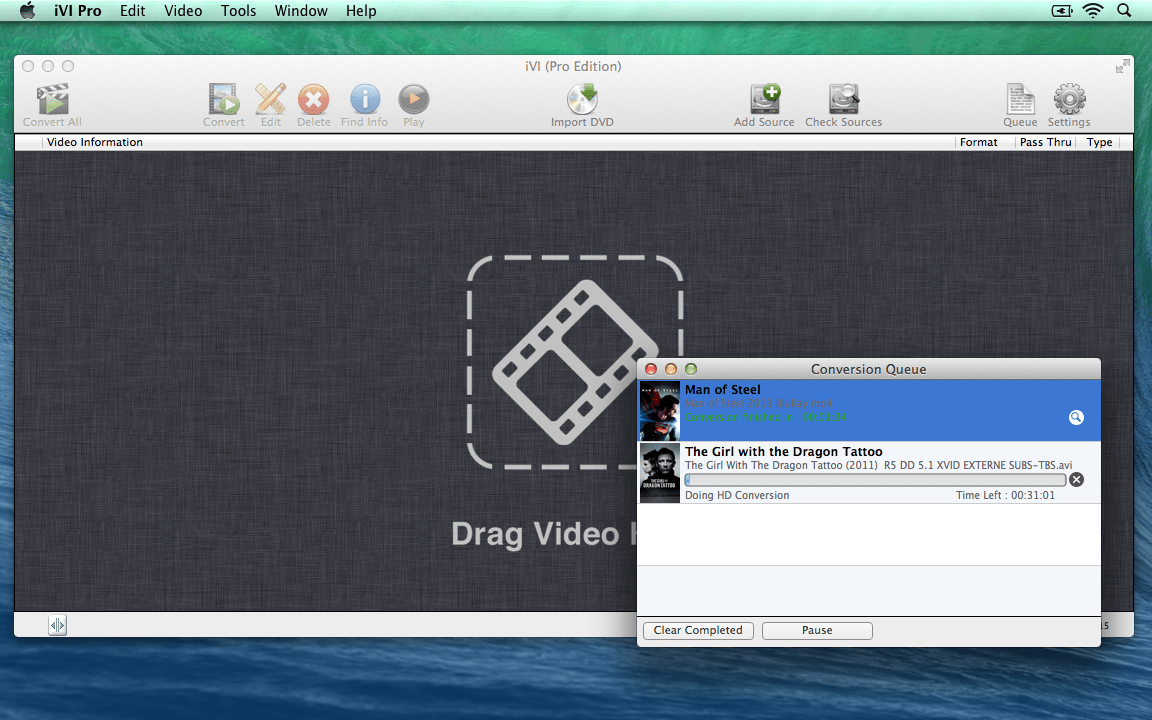Screen dimensions: 1152x720
Task: Open the Apple menu
Action: [x=27, y=11]
